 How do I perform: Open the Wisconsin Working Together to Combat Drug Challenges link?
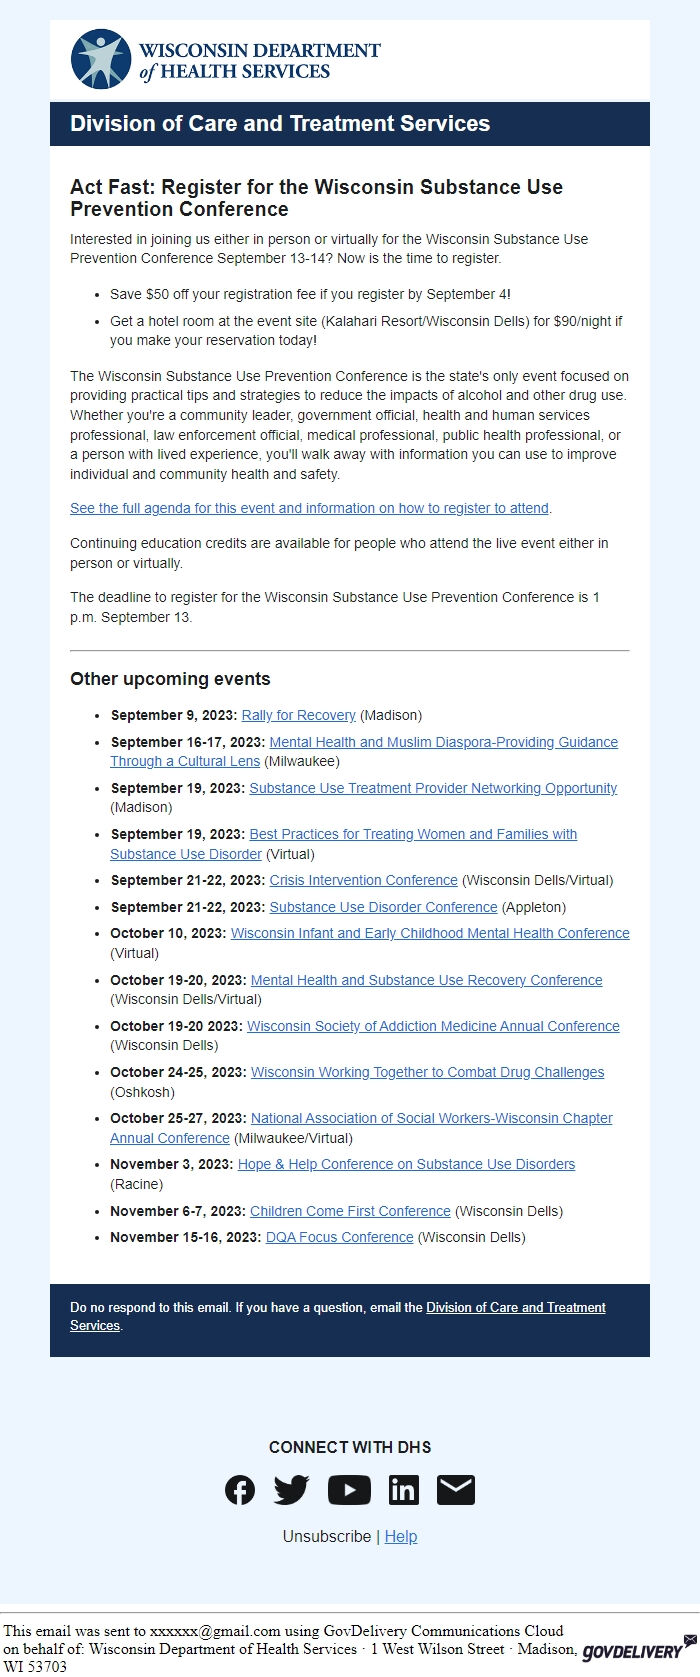point(426,1071)
